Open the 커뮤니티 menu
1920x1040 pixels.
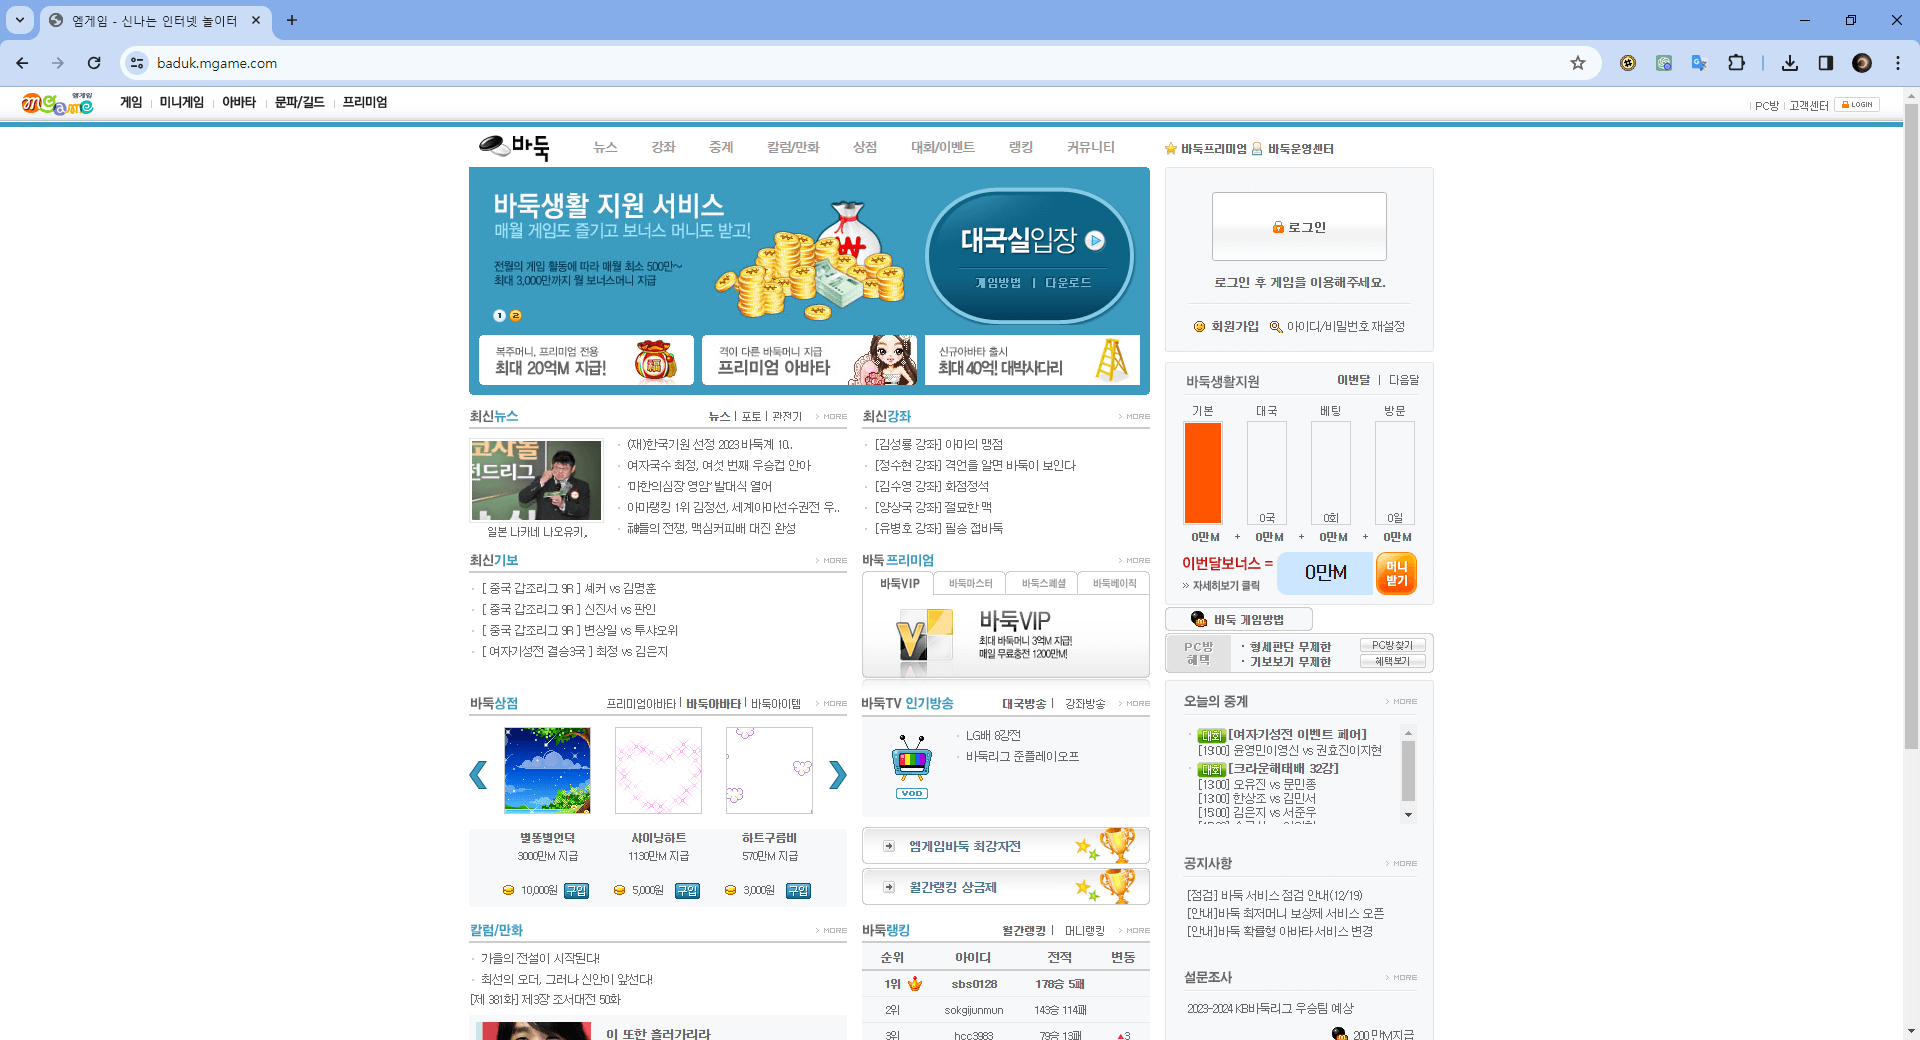click(1091, 147)
